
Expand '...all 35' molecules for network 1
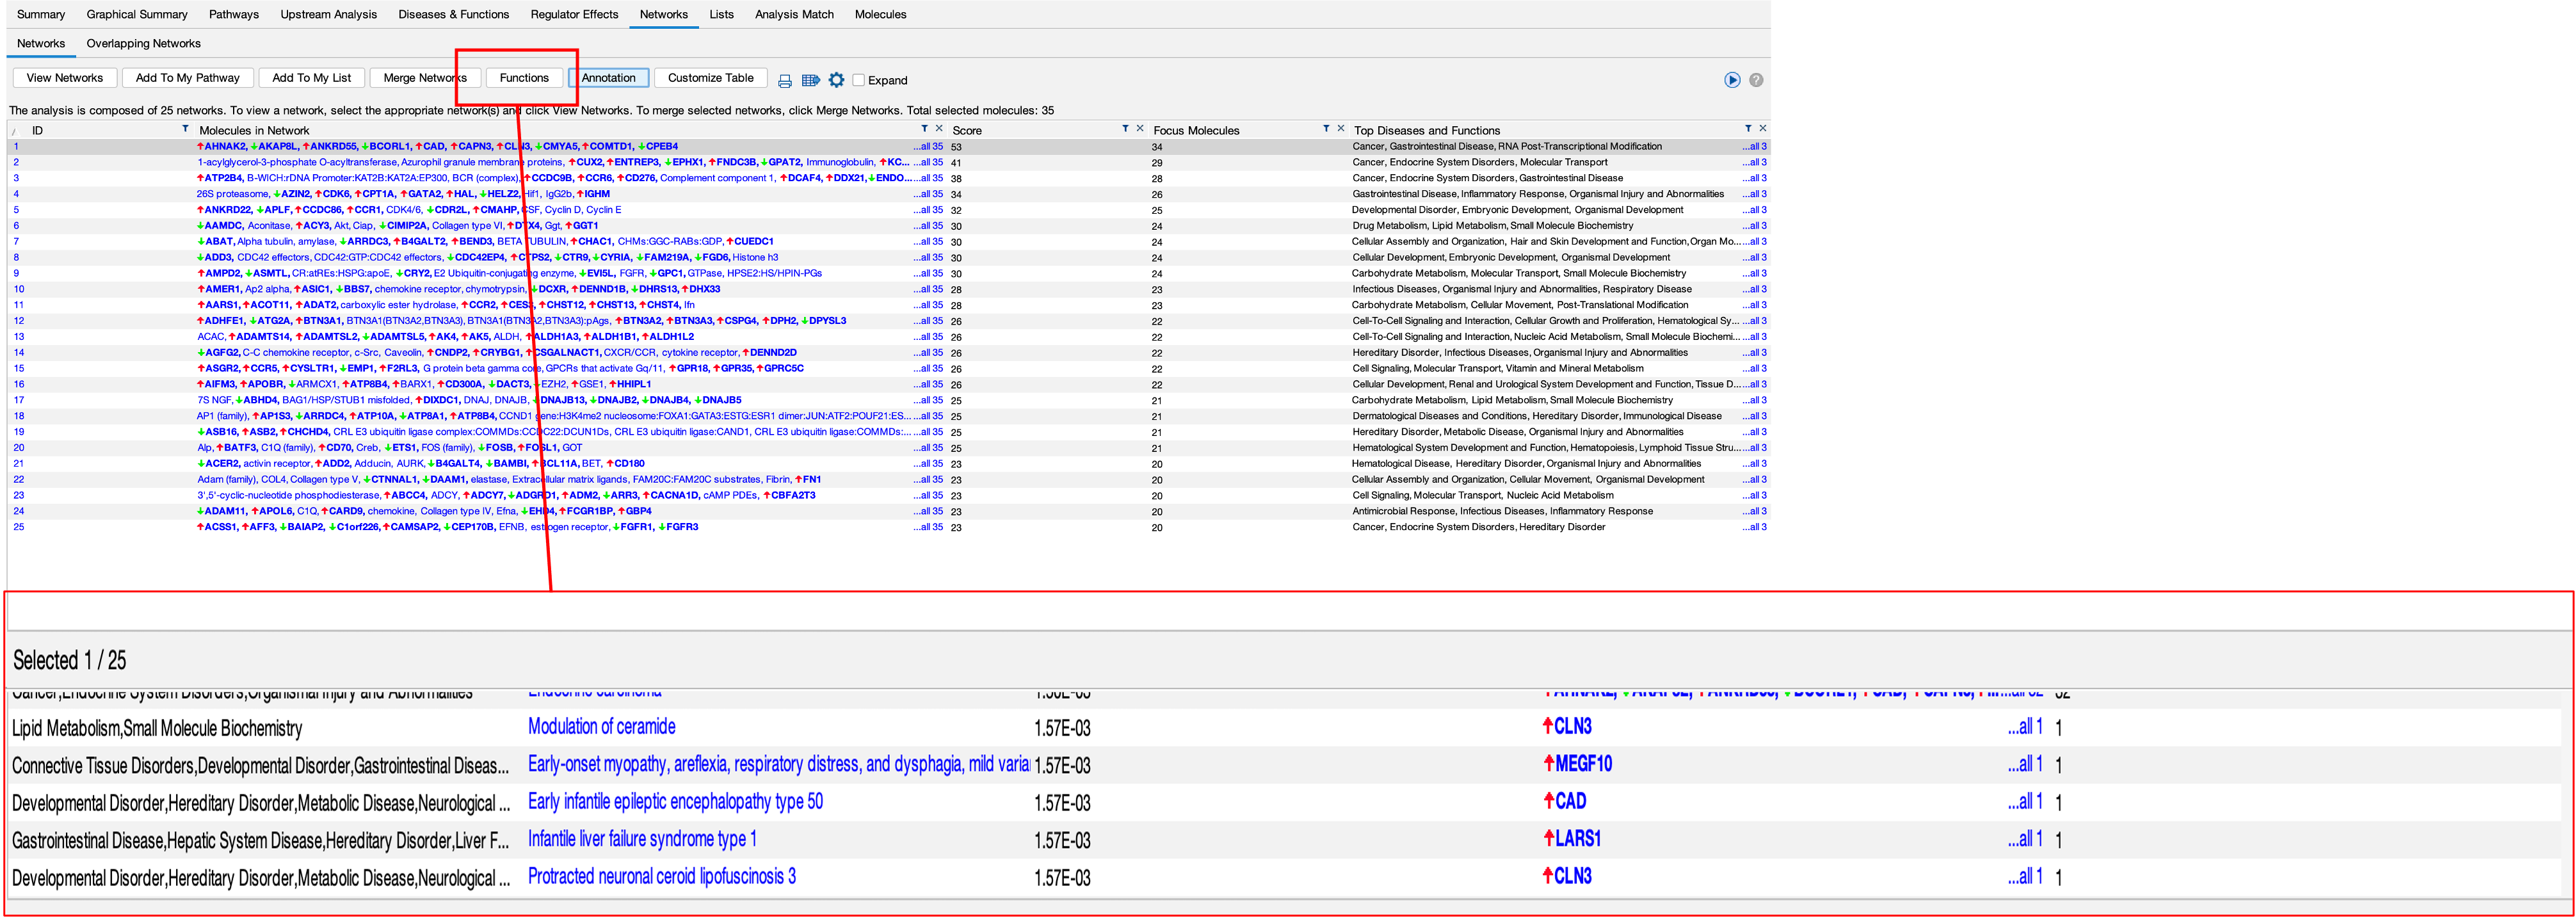point(929,146)
